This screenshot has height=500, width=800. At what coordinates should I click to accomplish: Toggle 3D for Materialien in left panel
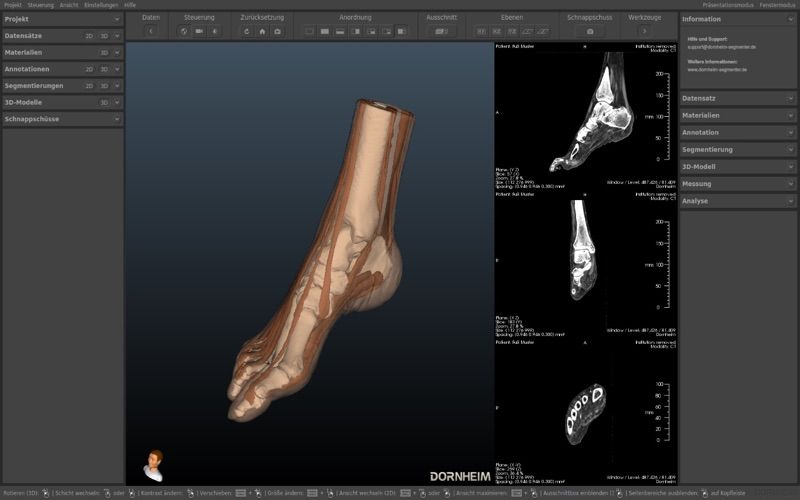point(104,53)
